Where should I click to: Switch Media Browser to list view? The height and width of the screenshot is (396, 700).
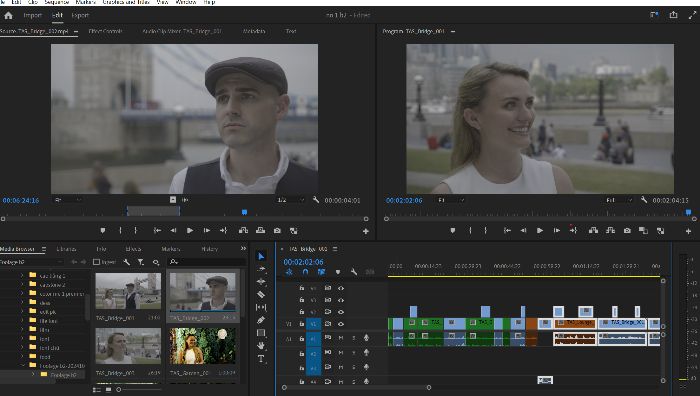(x=97, y=390)
